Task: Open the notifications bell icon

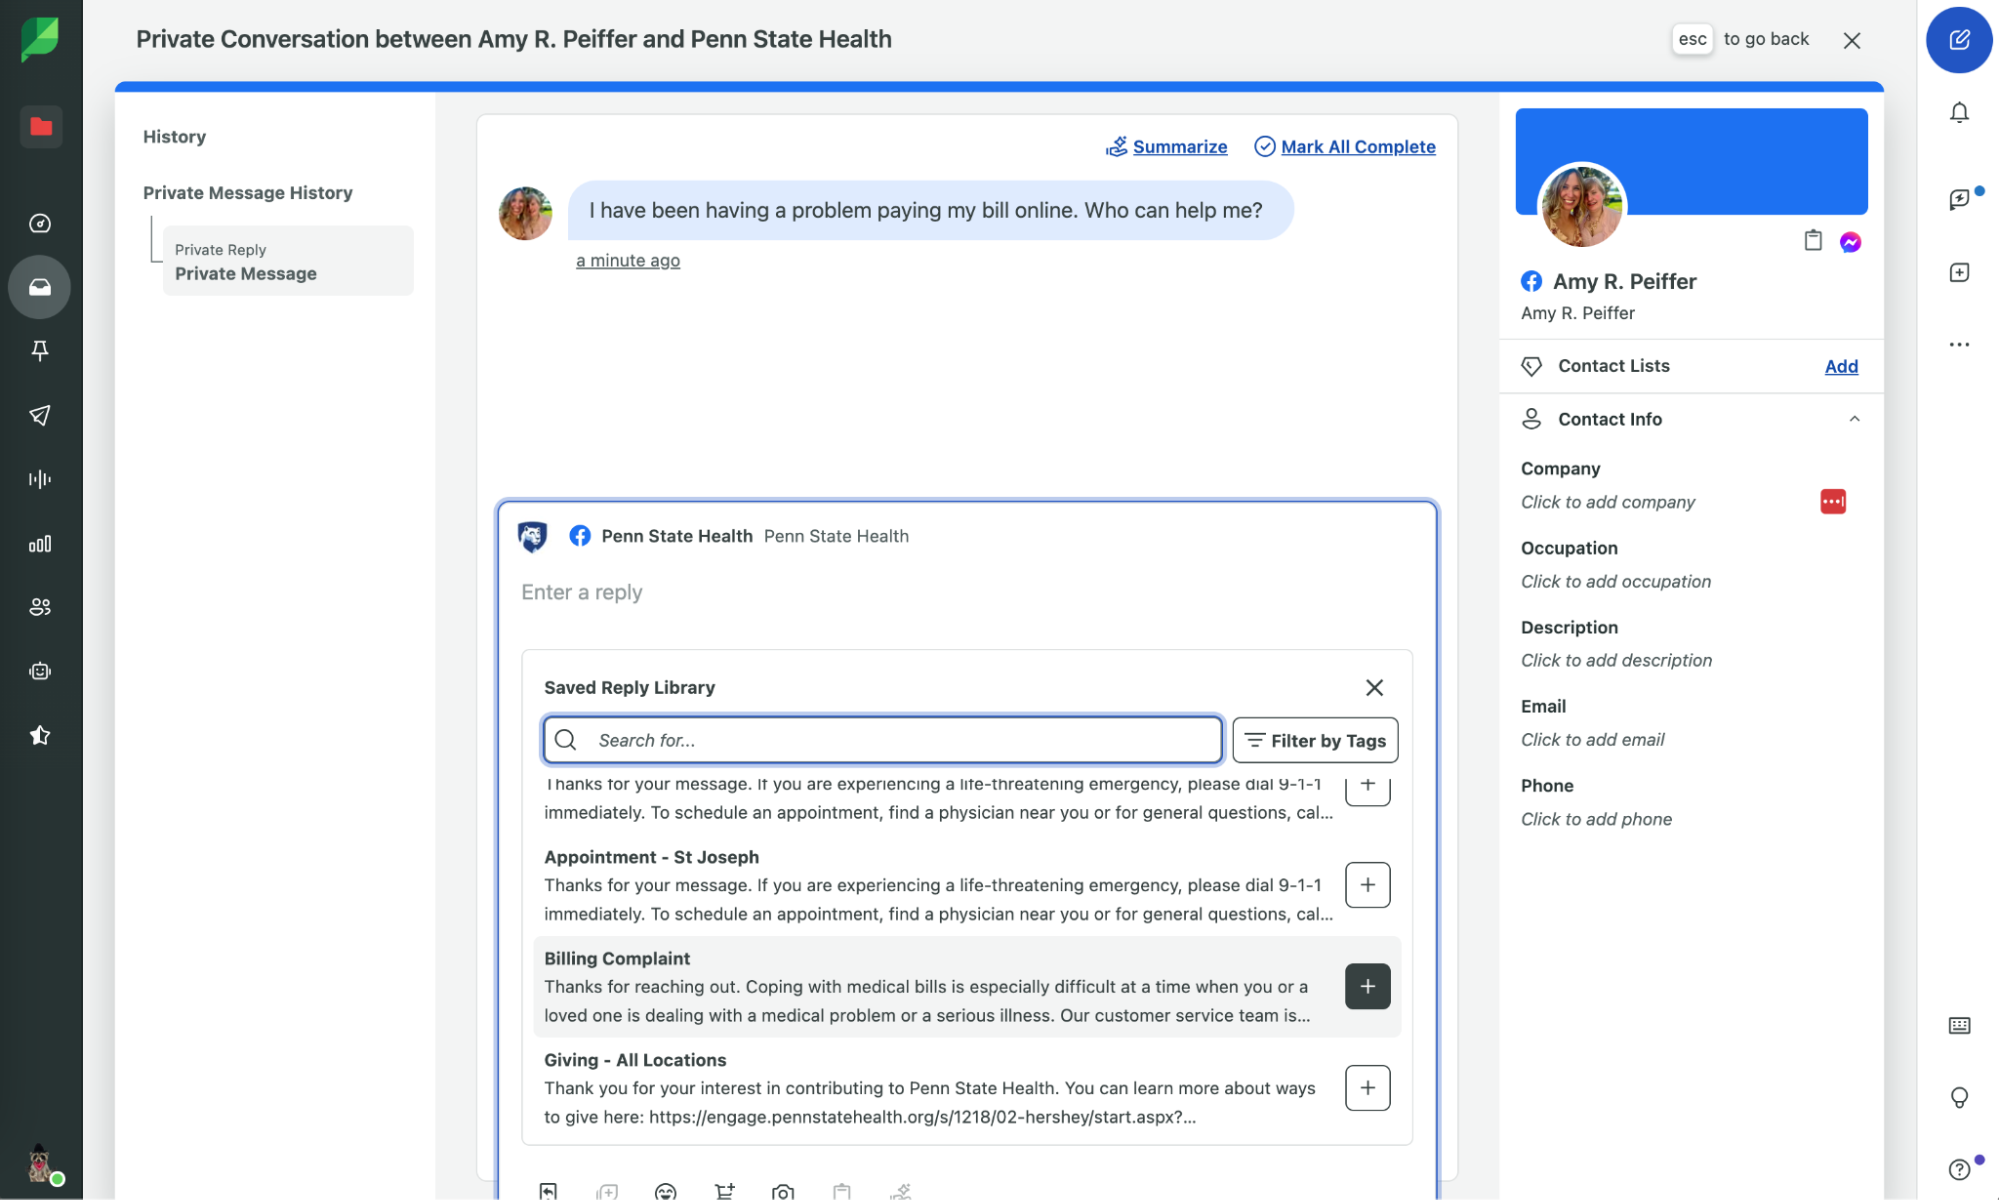Action: [x=1959, y=112]
